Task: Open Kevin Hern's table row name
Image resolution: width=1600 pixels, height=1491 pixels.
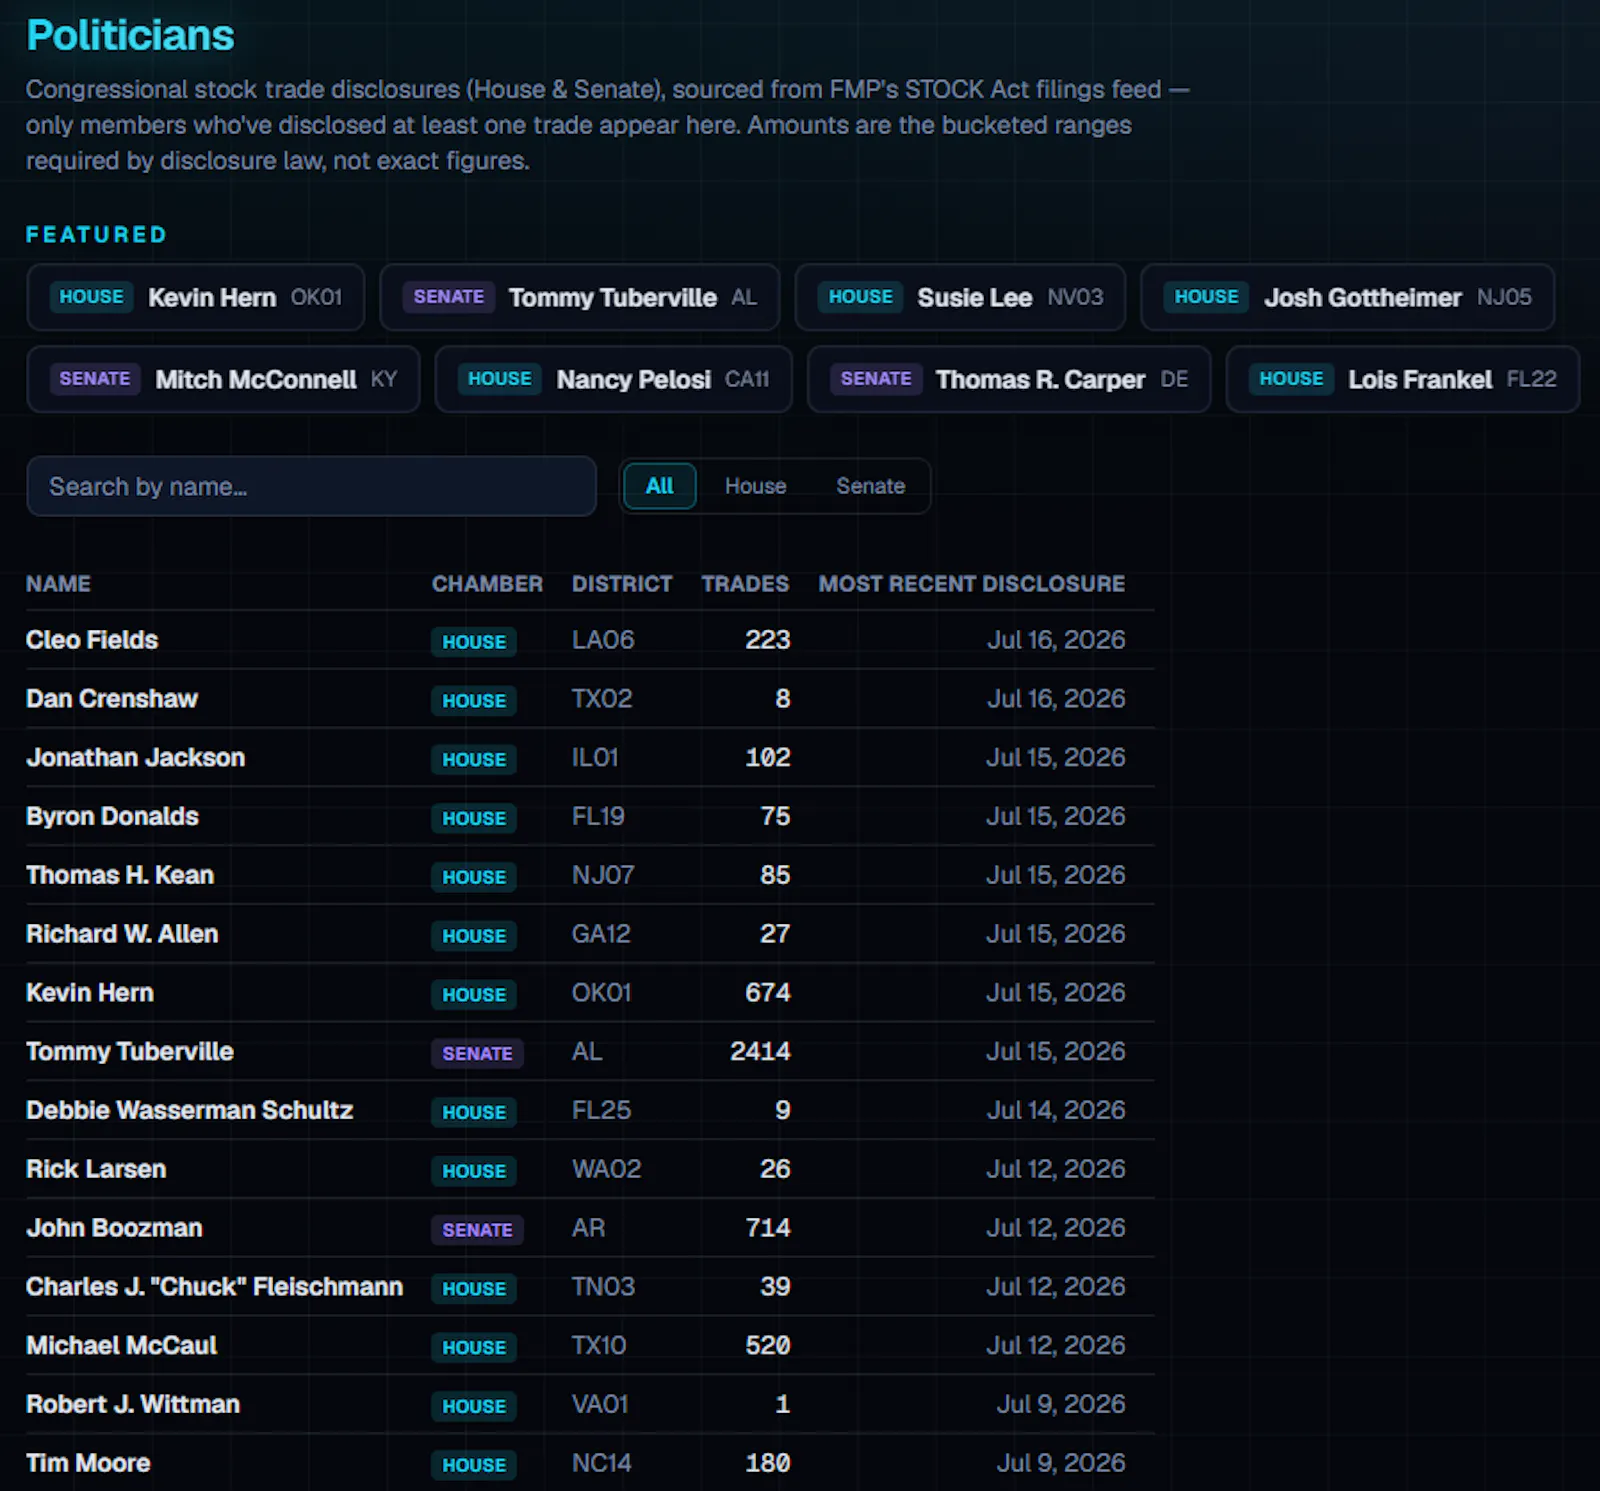Action: click(90, 993)
